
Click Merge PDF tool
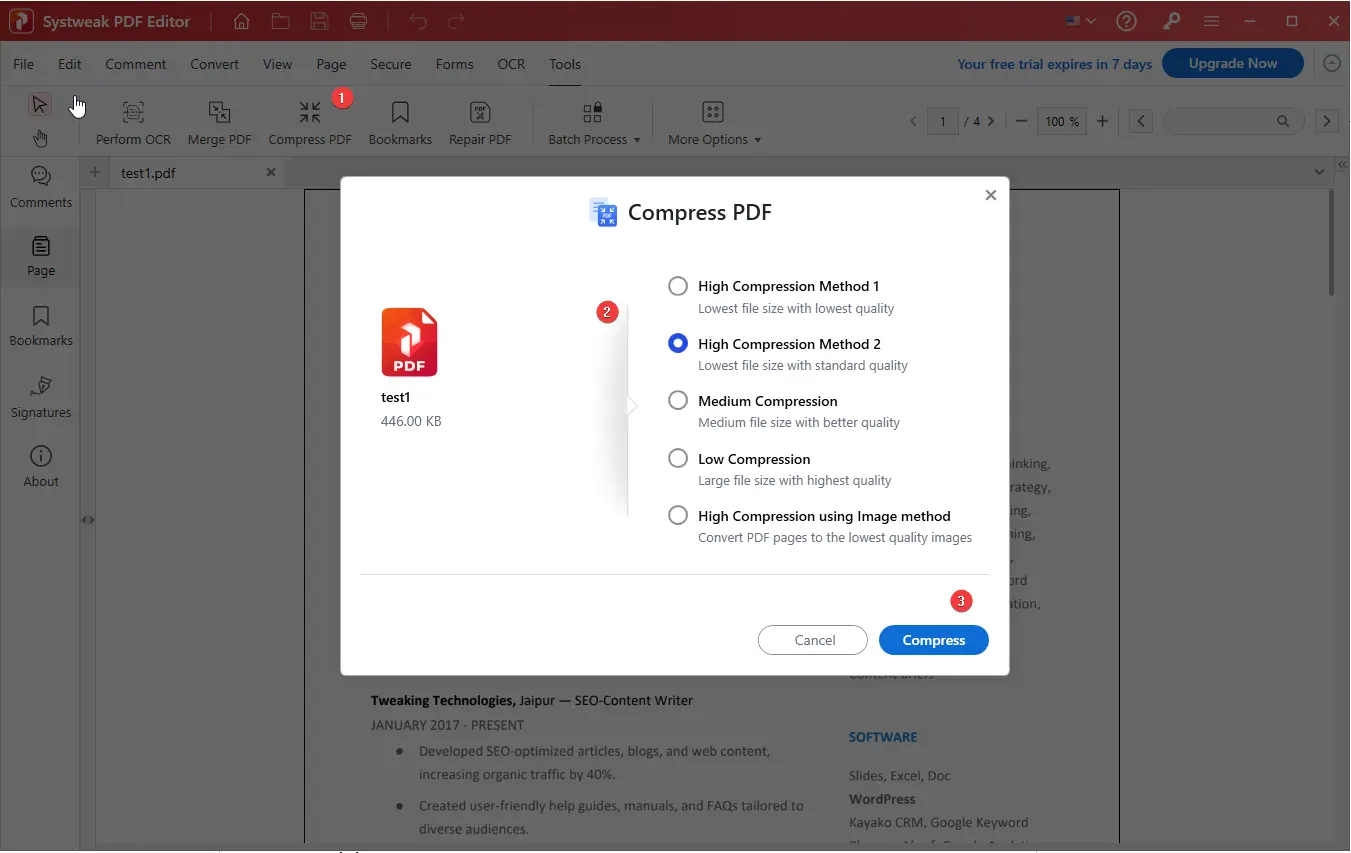[220, 124]
